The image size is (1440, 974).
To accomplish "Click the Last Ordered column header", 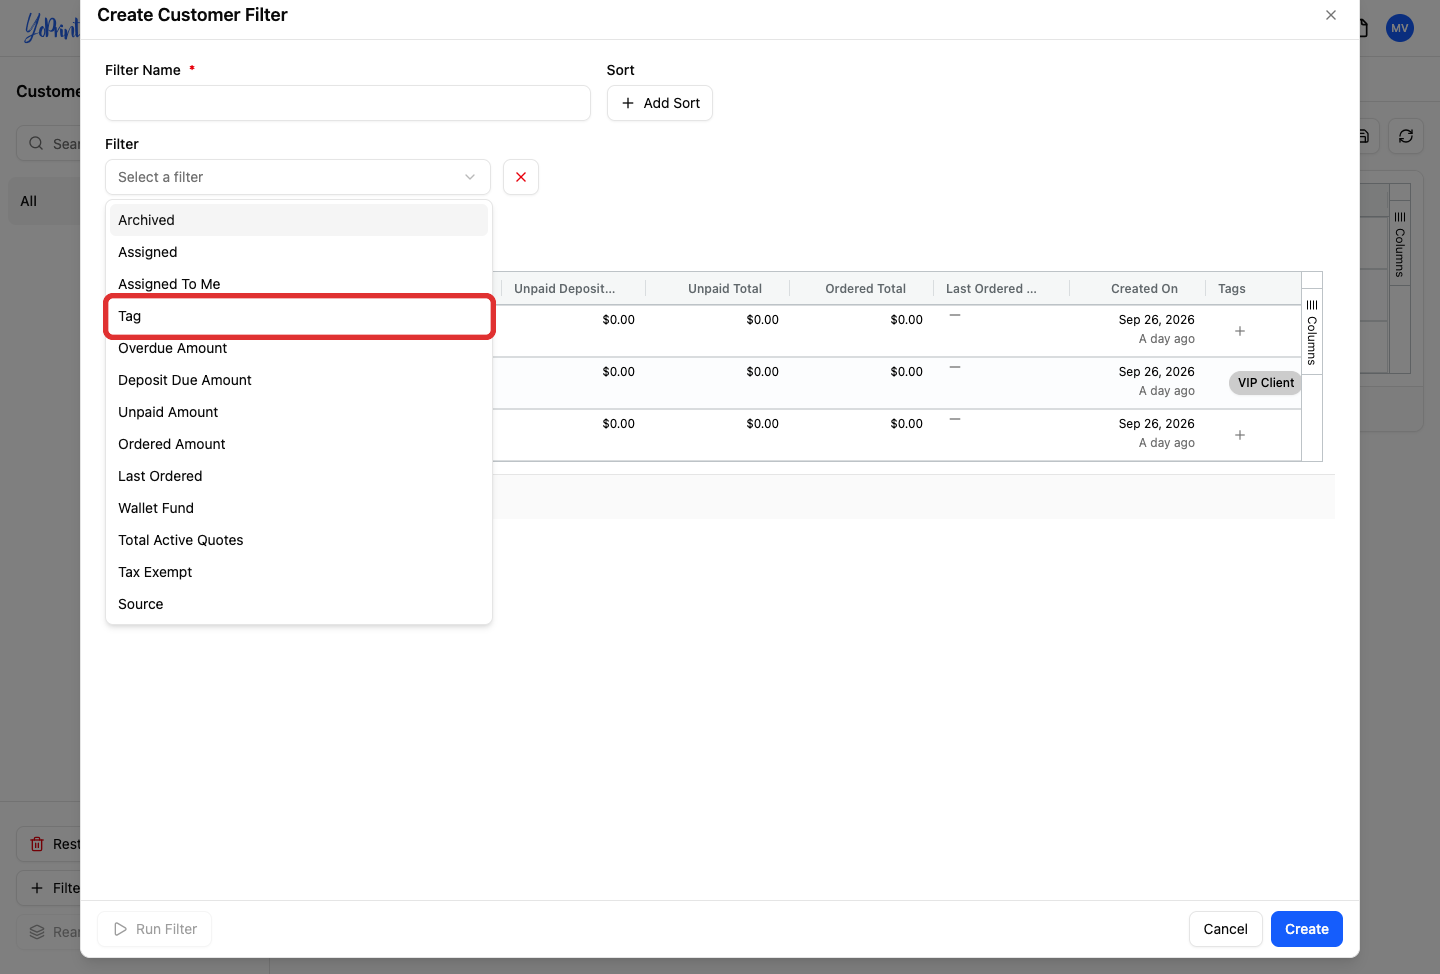I will (x=991, y=289).
